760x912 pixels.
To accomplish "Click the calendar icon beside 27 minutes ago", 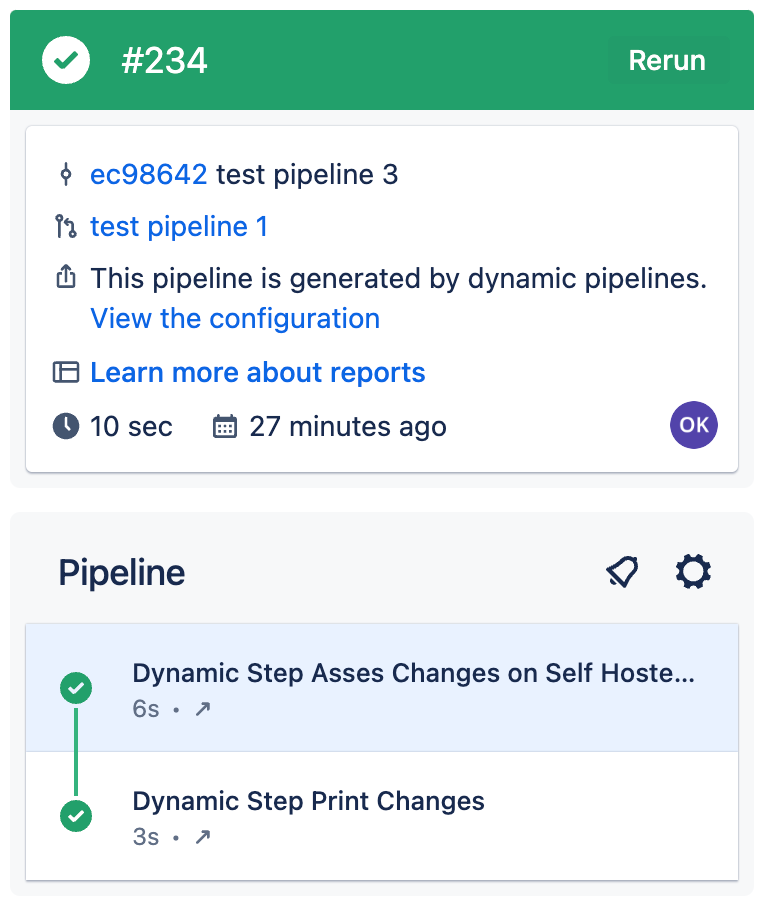I will (x=225, y=427).
